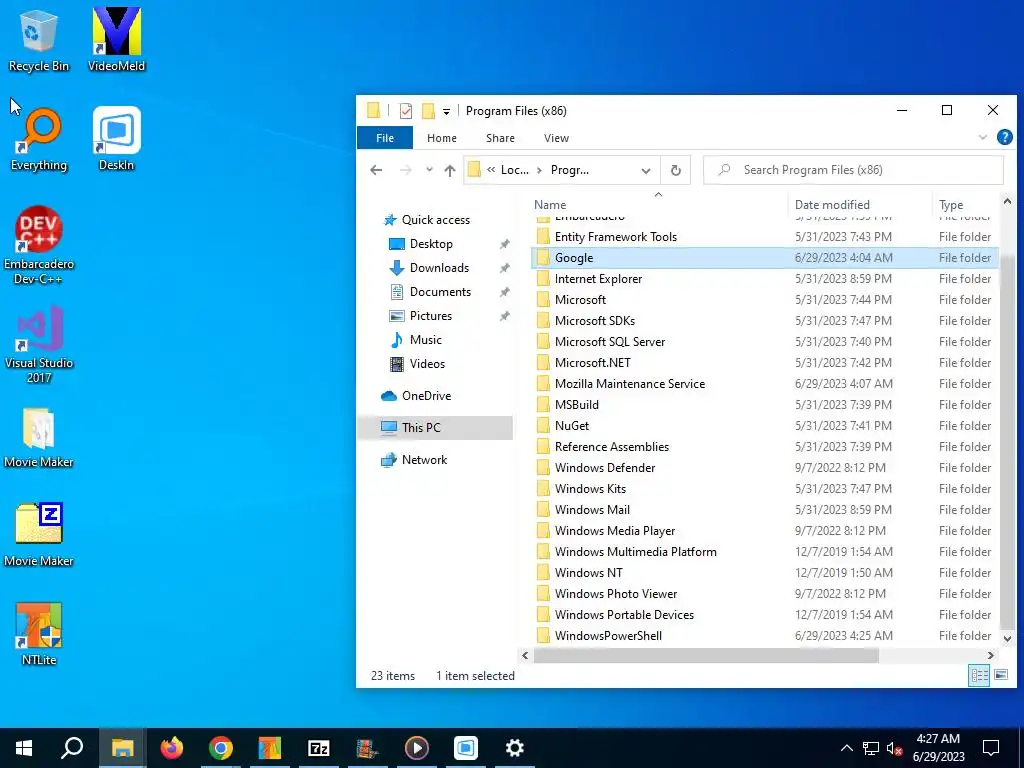1024x768 pixels.
Task: Open taskbar Search magnifier
Action: click(x=72, y=748)
